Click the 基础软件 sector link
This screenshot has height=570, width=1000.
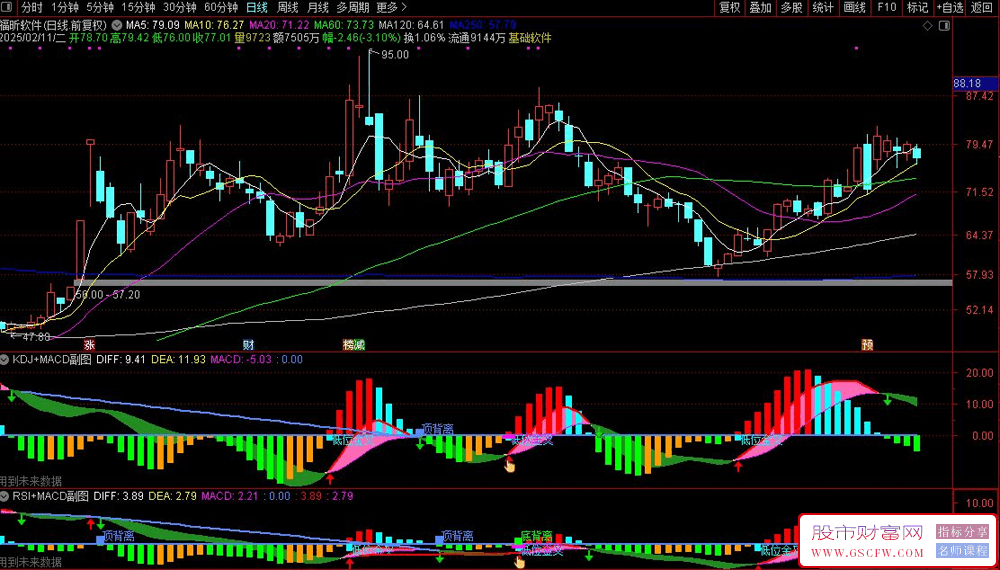click(530, 38)
